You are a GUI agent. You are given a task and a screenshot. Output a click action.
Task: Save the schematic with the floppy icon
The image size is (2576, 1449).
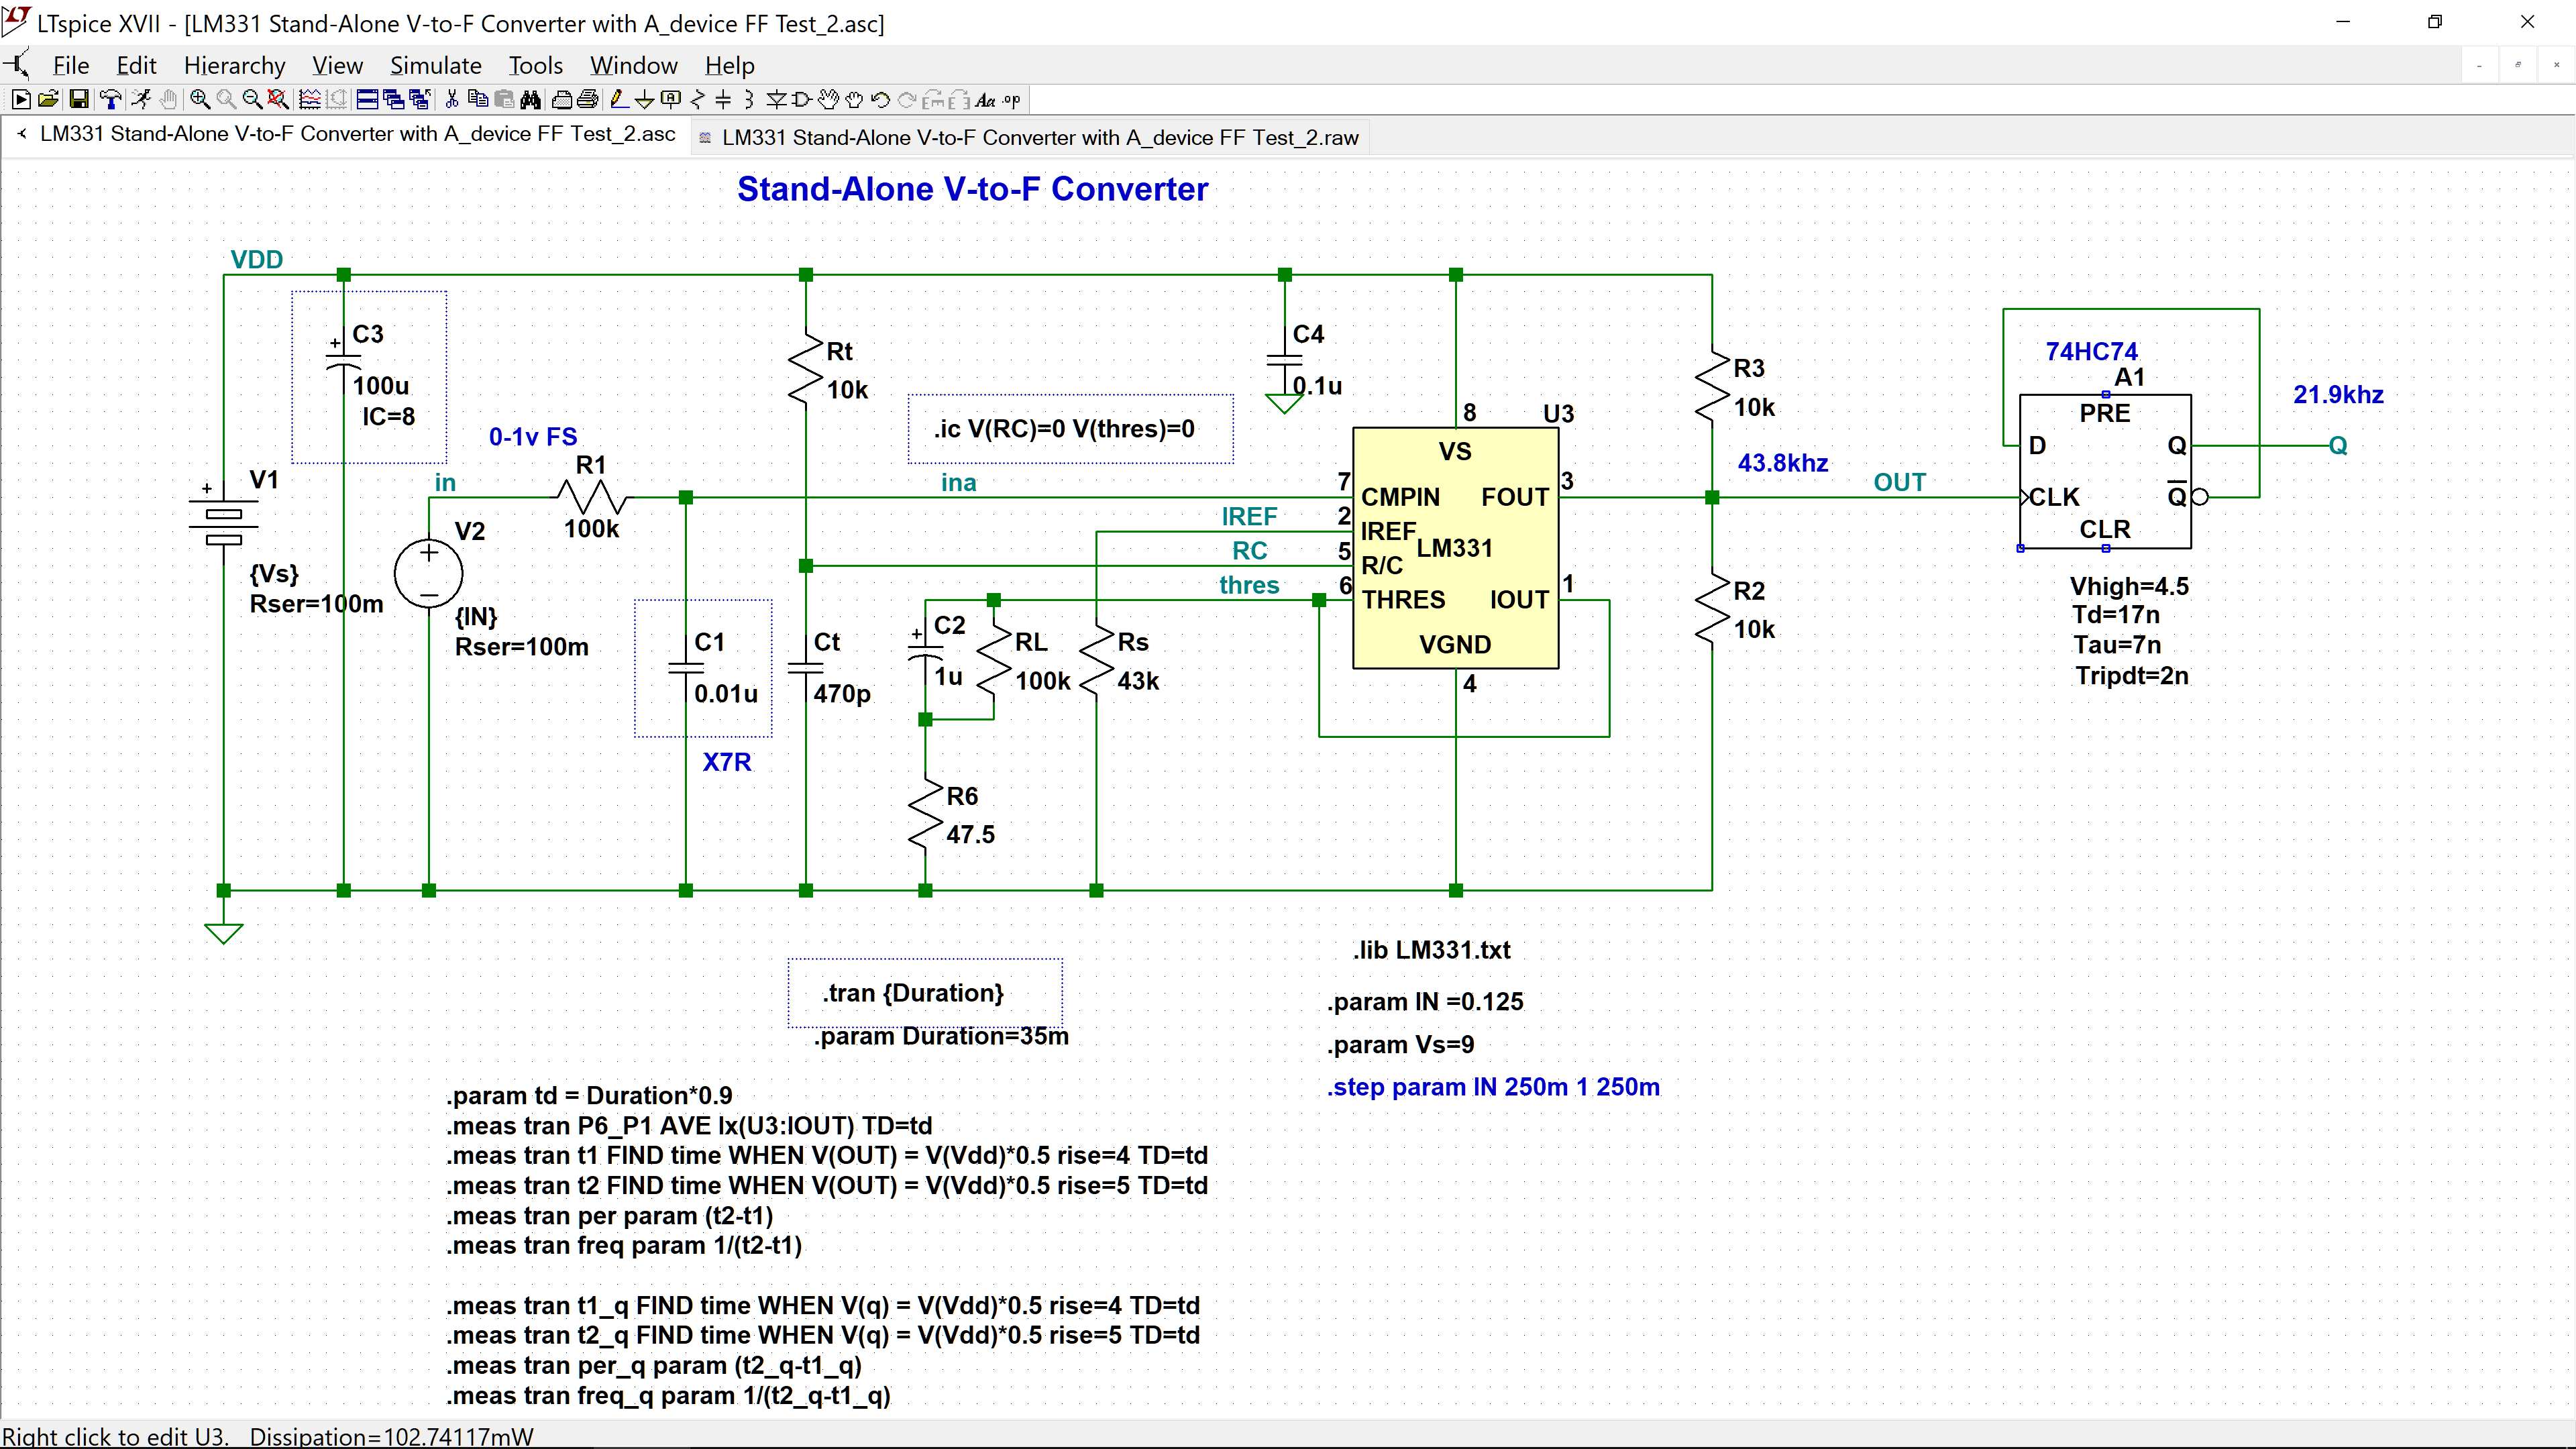[79, 100]
